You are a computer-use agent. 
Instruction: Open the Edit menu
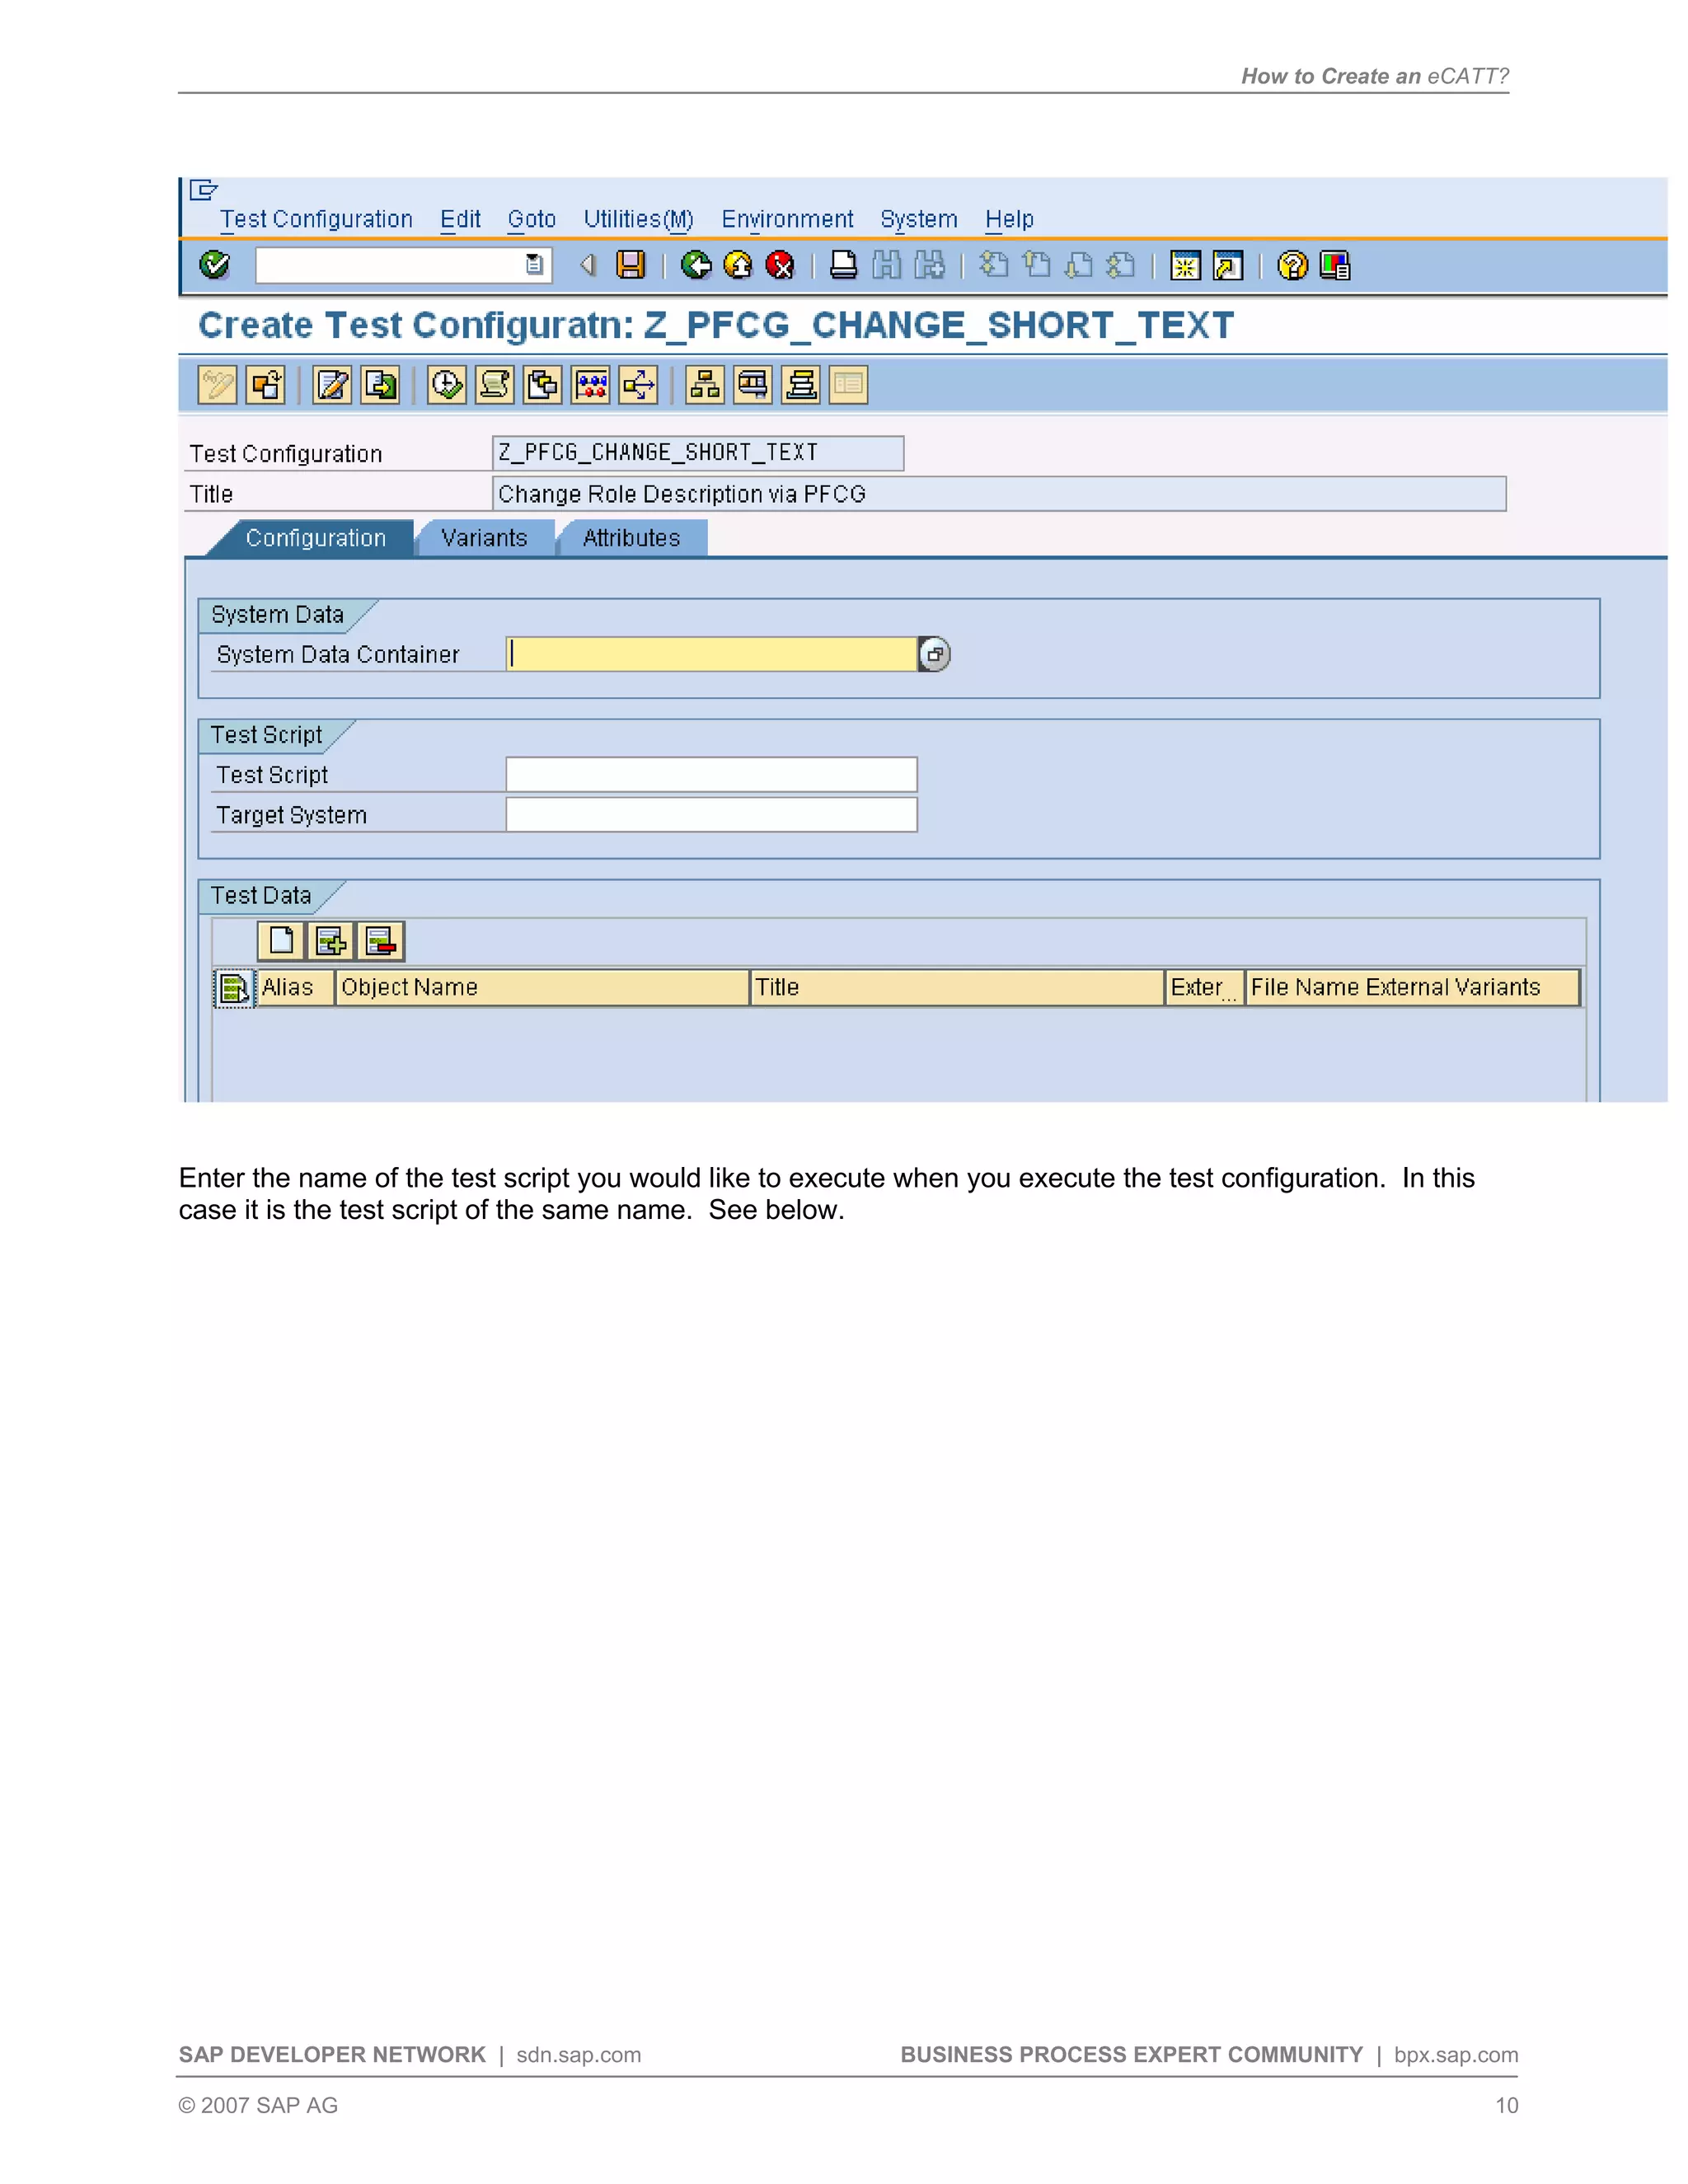[460, 219]
